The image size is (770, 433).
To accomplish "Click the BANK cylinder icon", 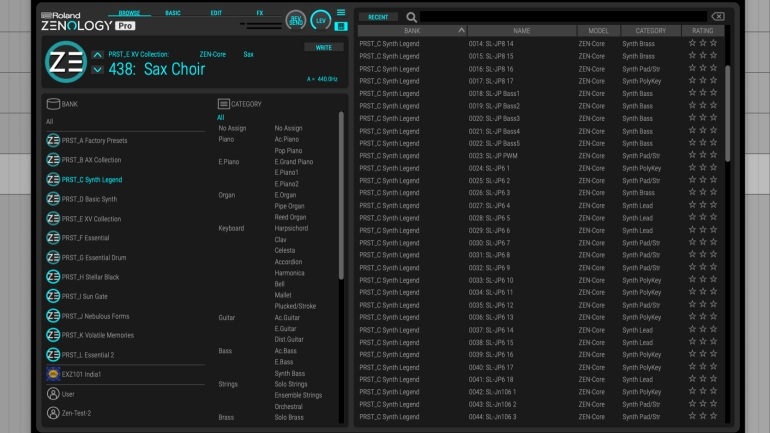I will 53,104.
